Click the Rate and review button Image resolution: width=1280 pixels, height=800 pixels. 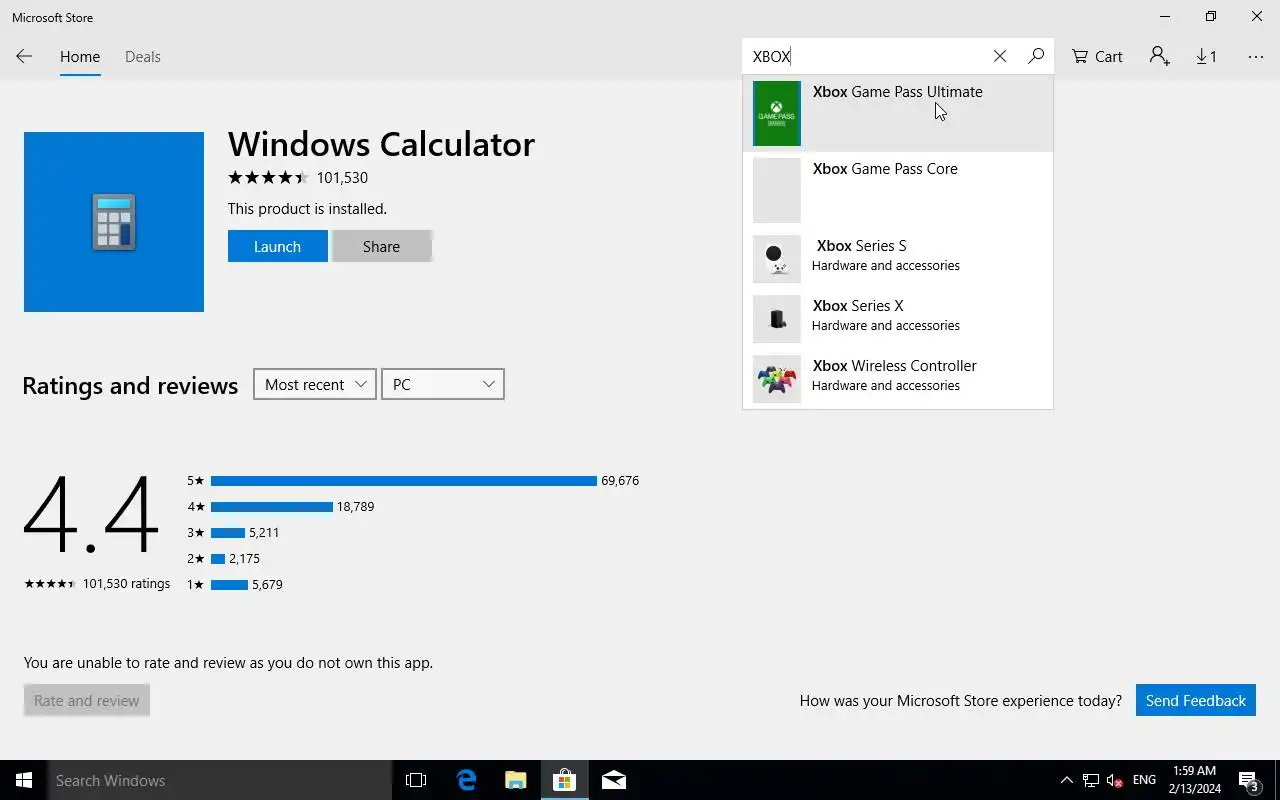87,700
